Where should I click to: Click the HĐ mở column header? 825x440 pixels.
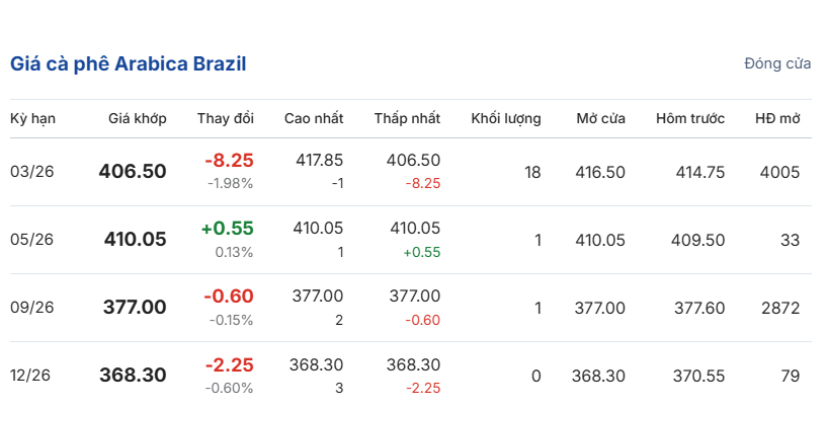777,118
